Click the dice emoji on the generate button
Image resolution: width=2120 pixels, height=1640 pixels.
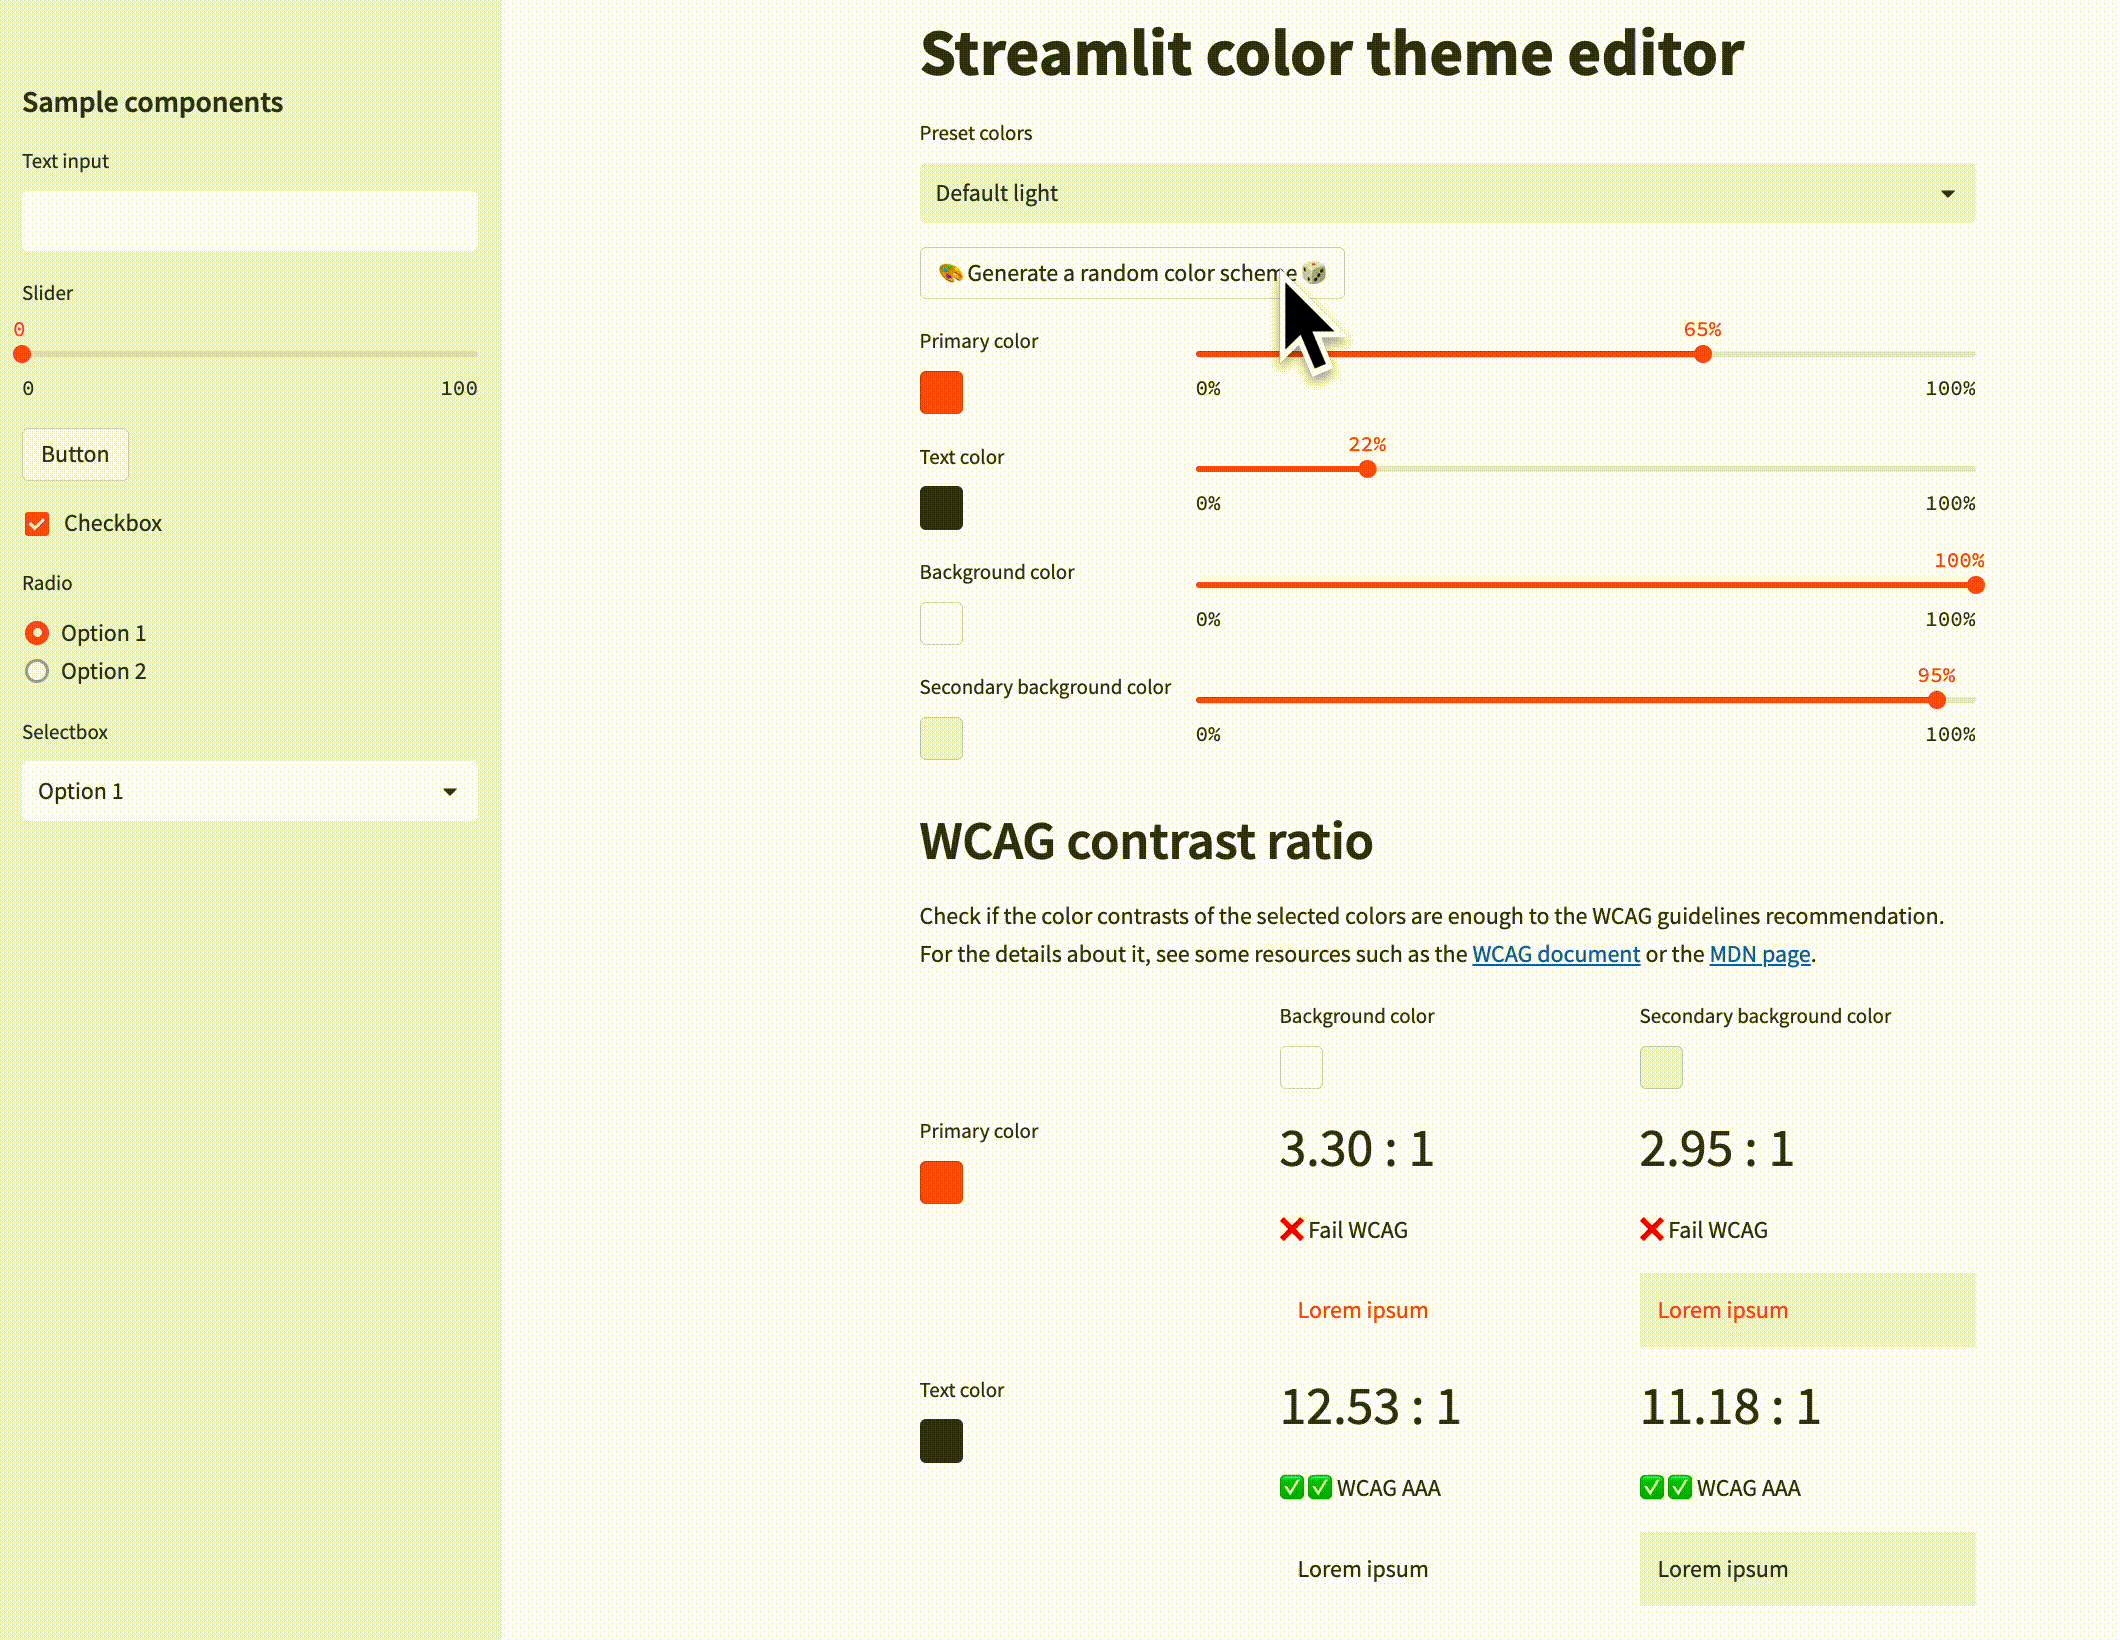[x=1316, y=272]
